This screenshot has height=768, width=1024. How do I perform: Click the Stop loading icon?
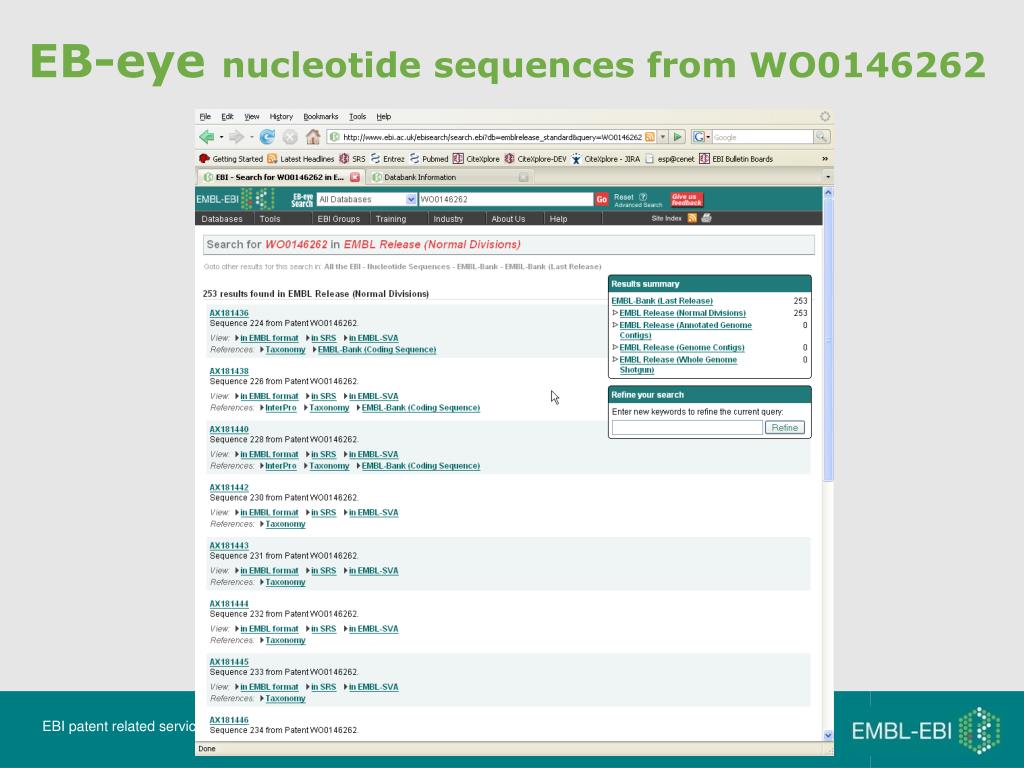pyautogui.click(x=290, y=137)
